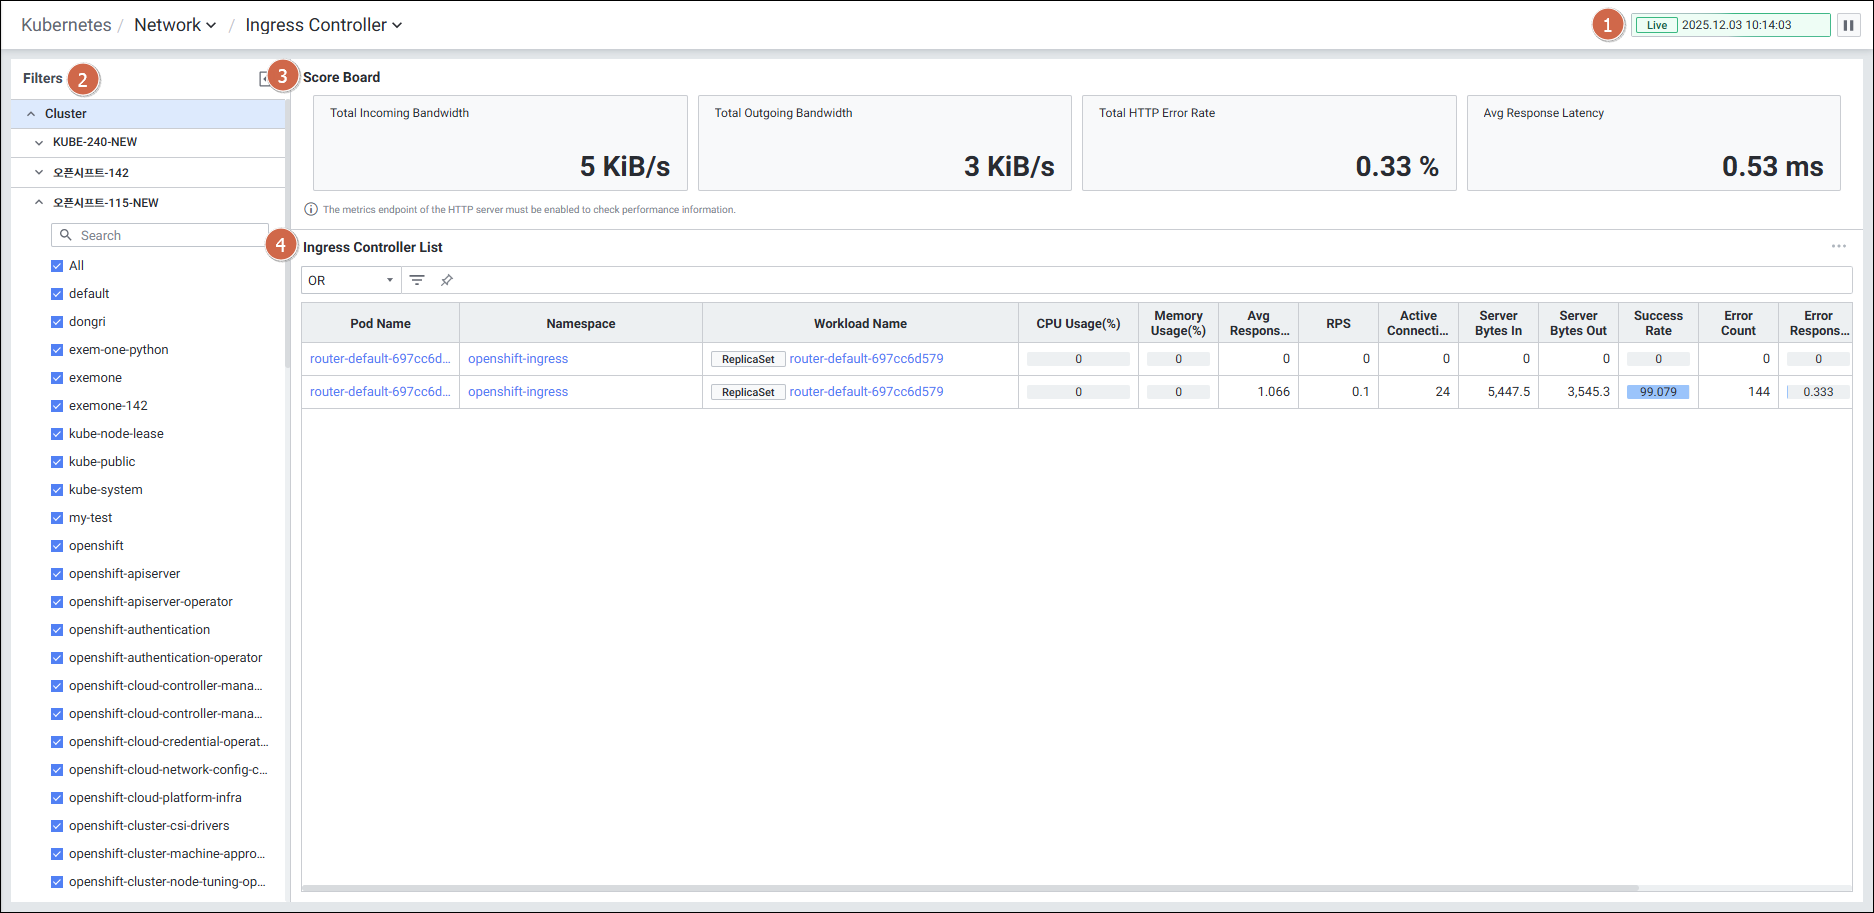The width and height of the screenshot is (1874, 913).
Task: Click the pin icon in list toolbar
Action: (x=447, y=280)
